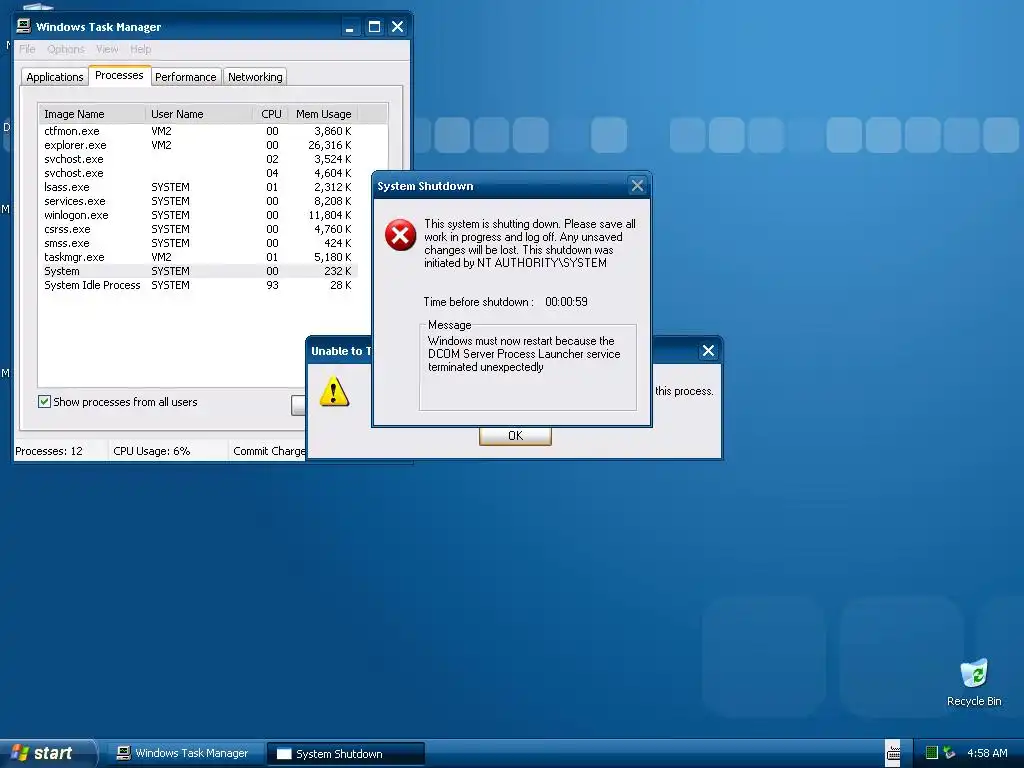Open the File menu in Task Manager
Screen dimensions: 1024x768
(x=27, y=49)
